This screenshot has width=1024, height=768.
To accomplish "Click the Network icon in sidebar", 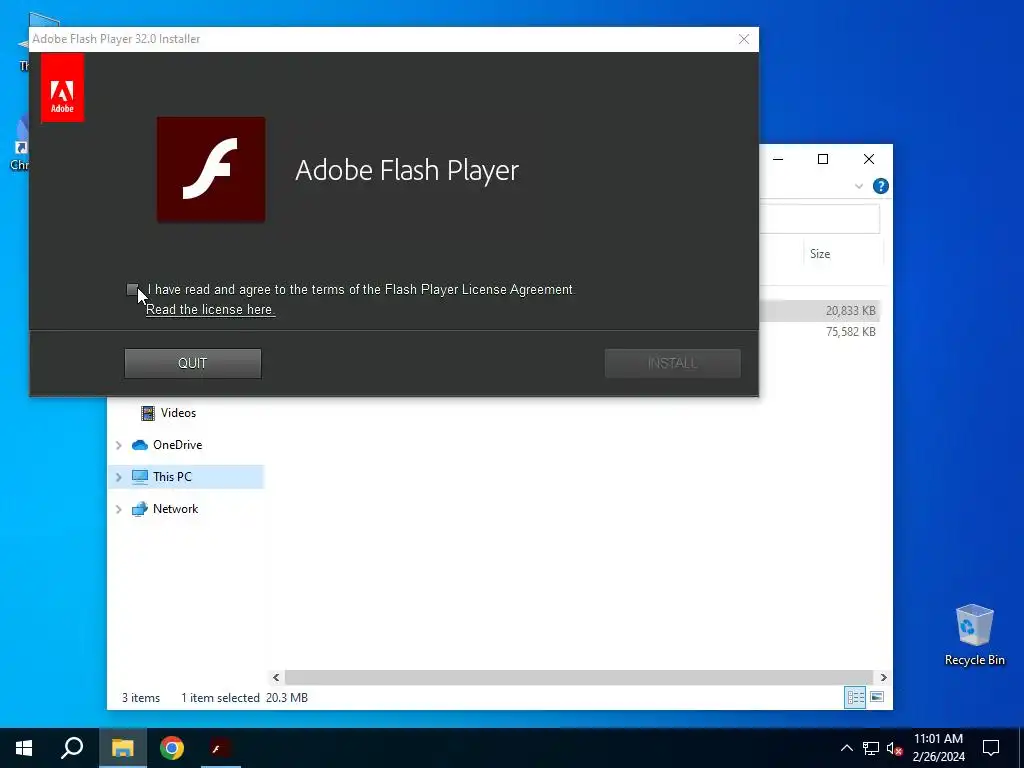I will click(140, 509).
